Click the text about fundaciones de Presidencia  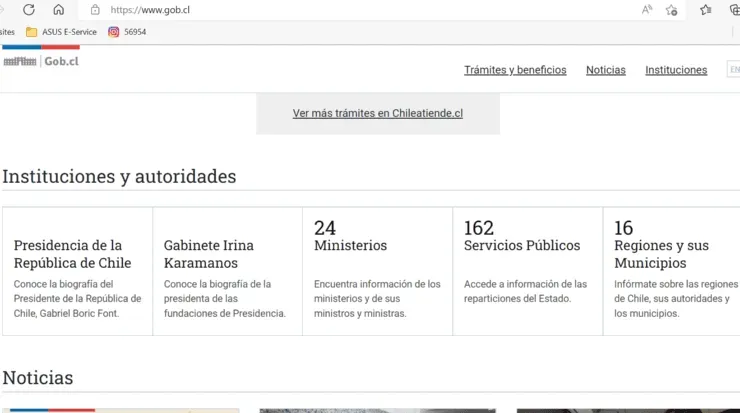pyautogui.click(x=225, y=299)
